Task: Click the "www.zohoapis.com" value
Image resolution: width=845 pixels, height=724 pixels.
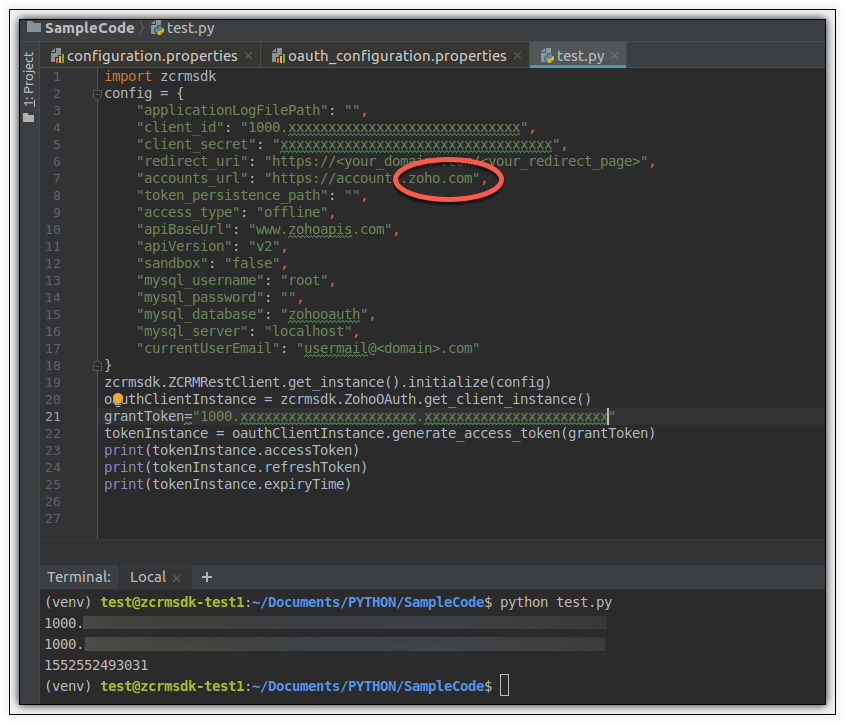Action: click(x=320, y=230)
